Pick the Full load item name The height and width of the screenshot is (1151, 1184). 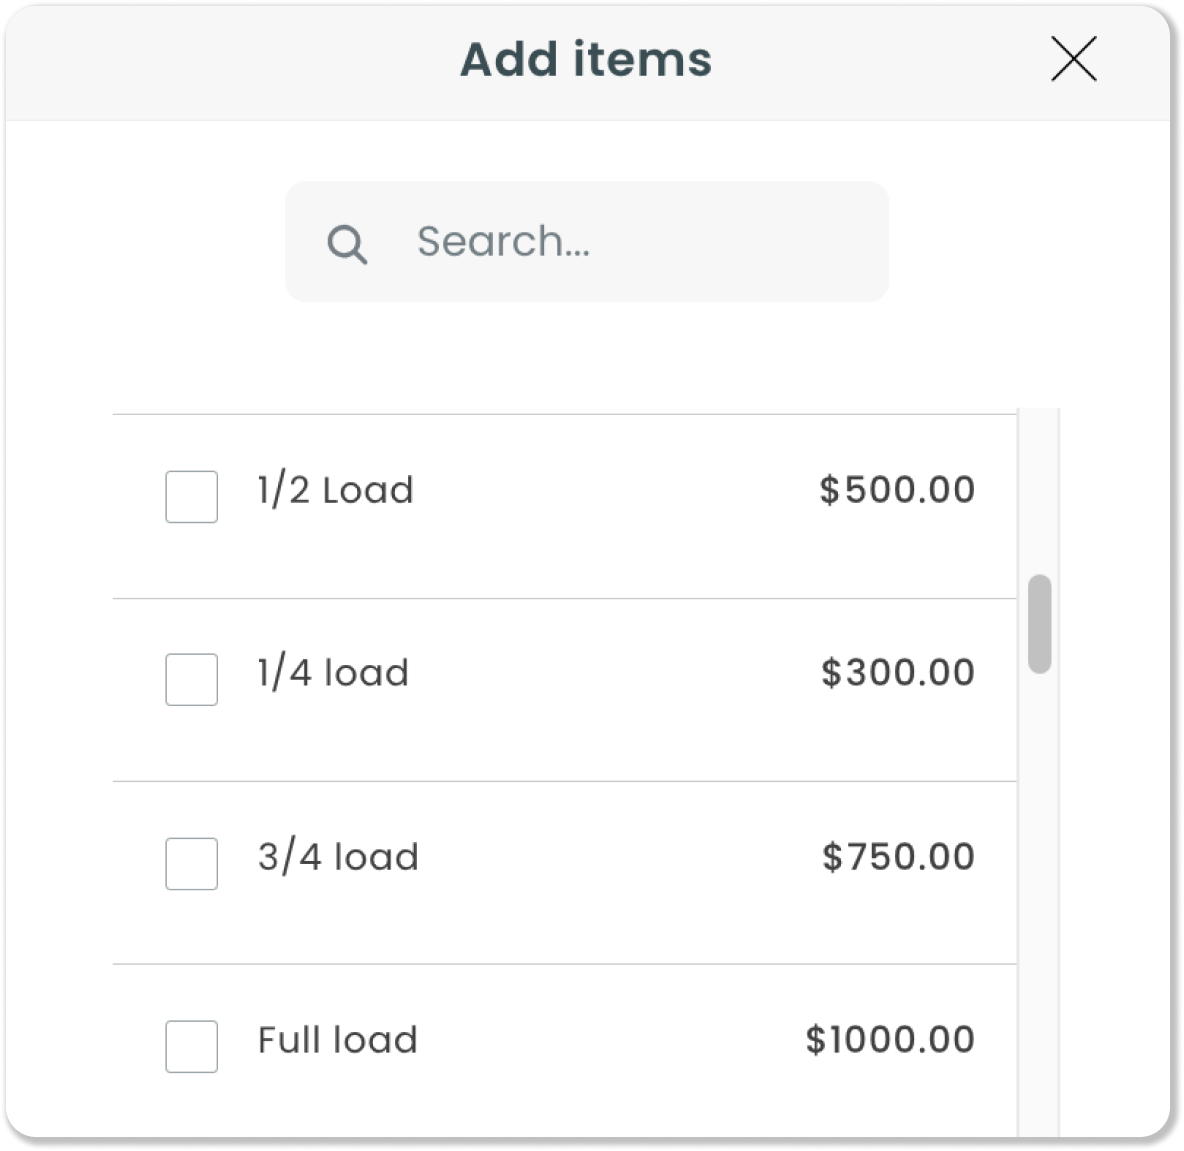coord(338,1039)
